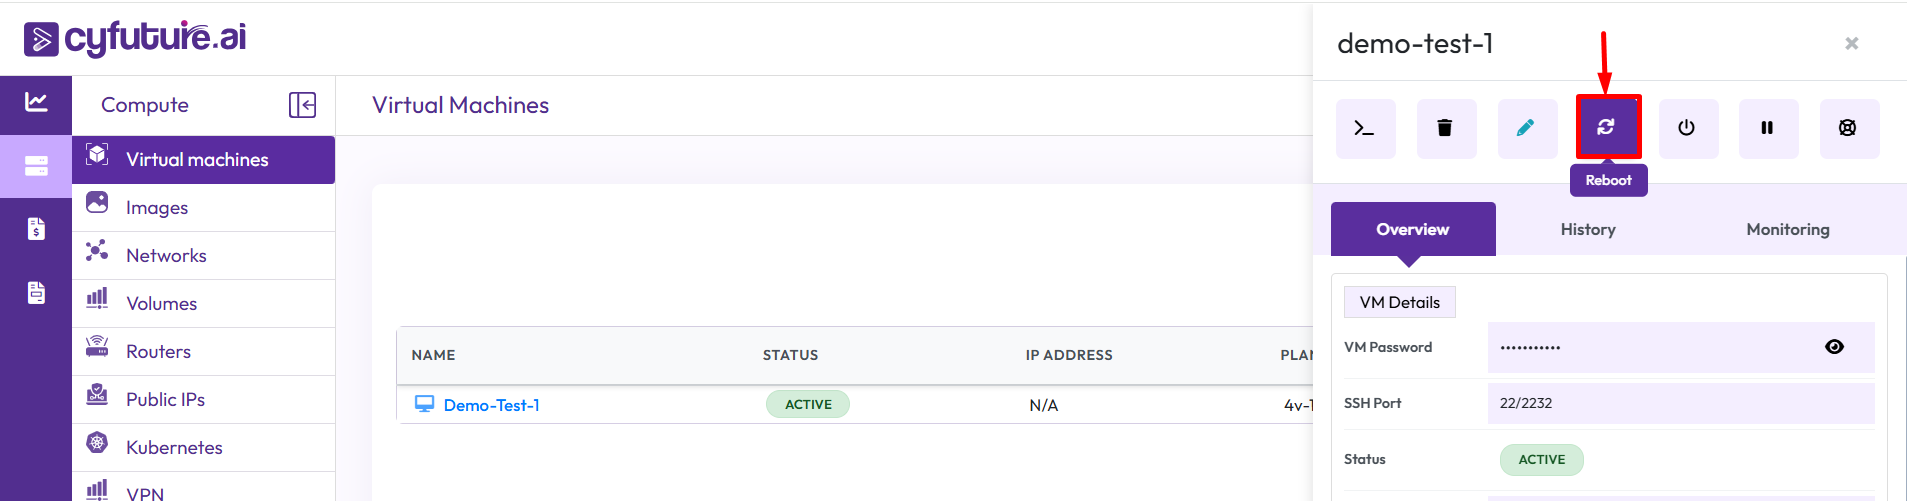The width and height of the screenshot is (1907, 501).
Task: Open Demo-Test-1 VM link
Action: [491, 405]
